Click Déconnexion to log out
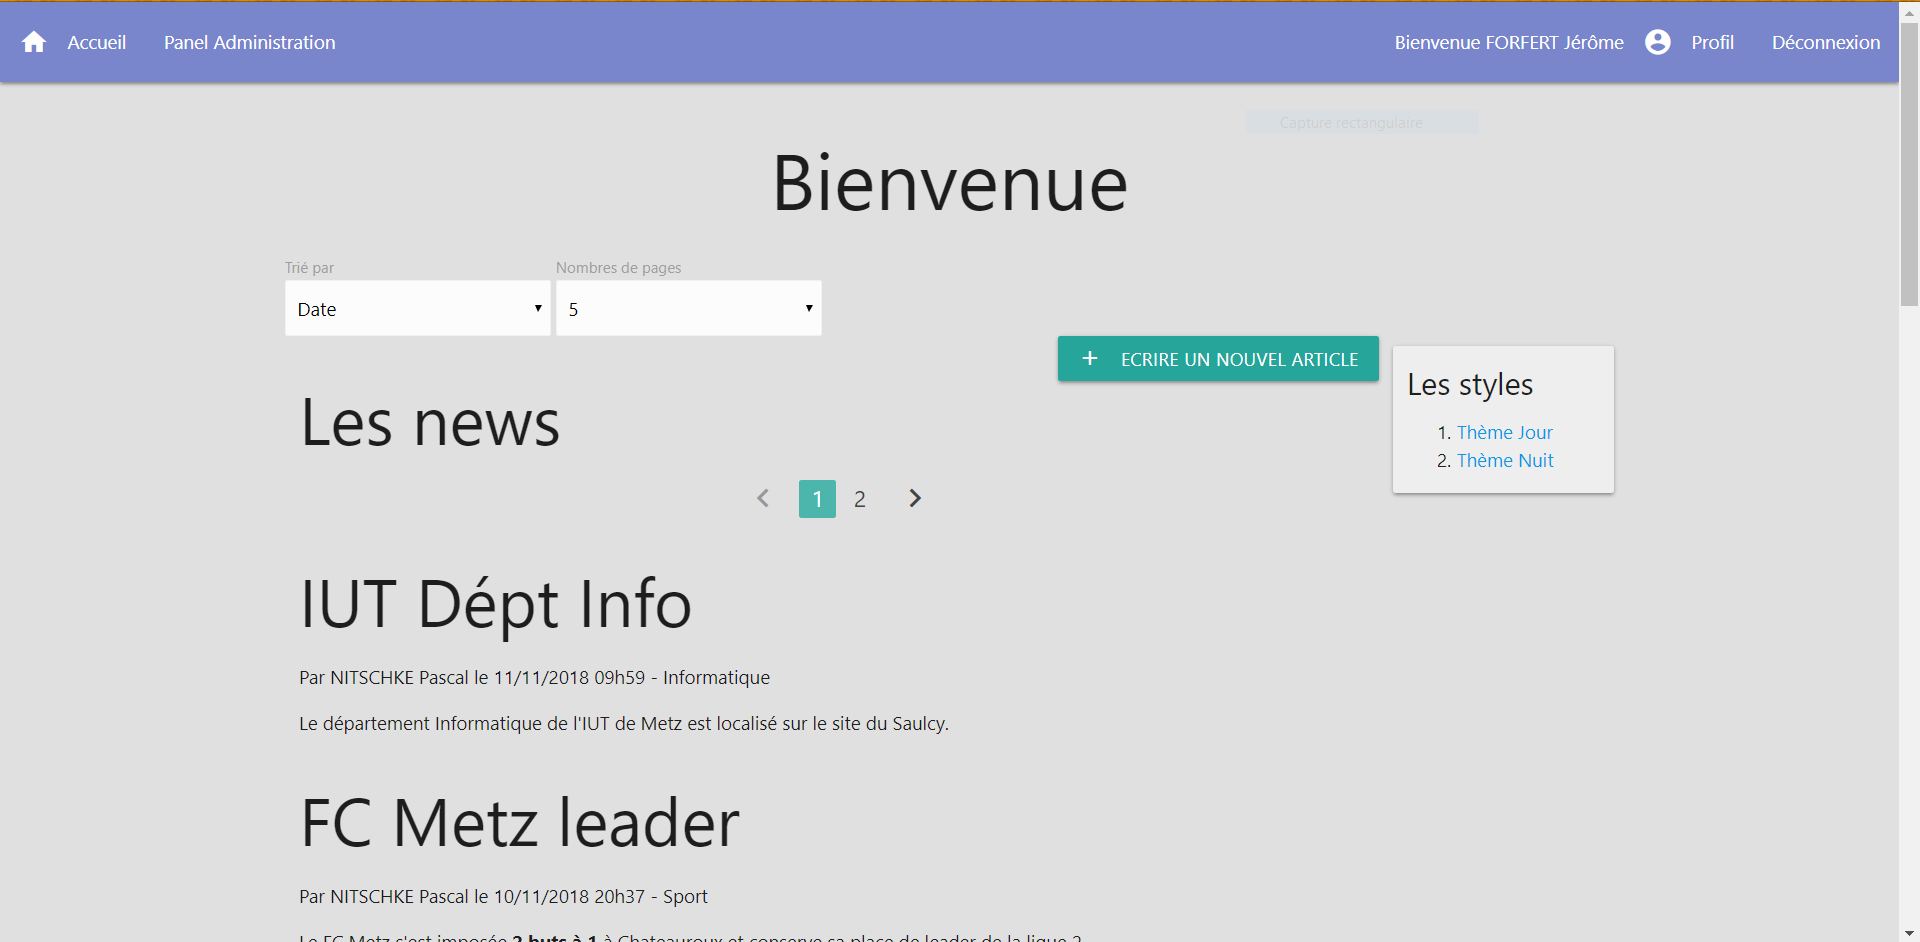 [1826, 42]
